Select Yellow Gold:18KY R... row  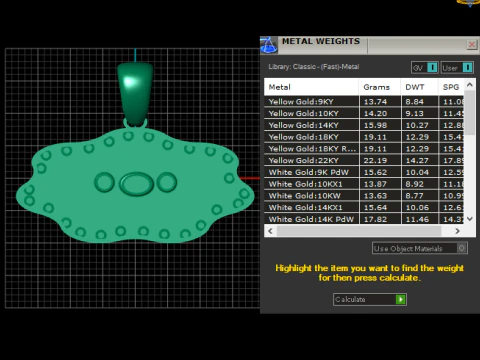pos(364,149)
